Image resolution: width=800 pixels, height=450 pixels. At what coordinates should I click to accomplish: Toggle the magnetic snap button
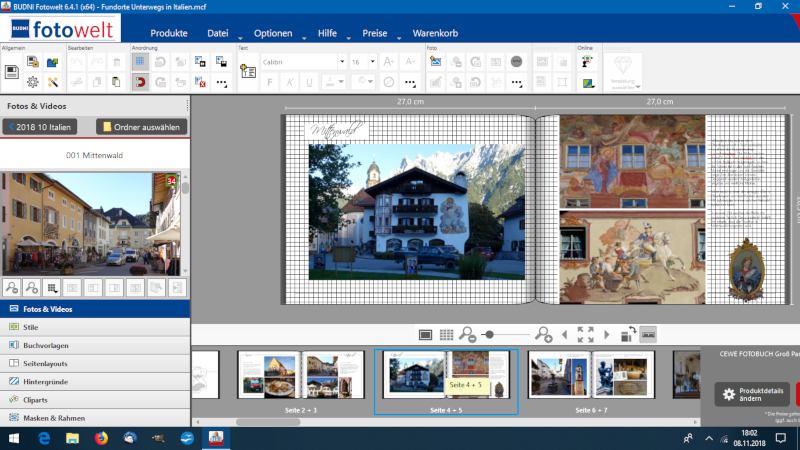[x=140, y=82]
